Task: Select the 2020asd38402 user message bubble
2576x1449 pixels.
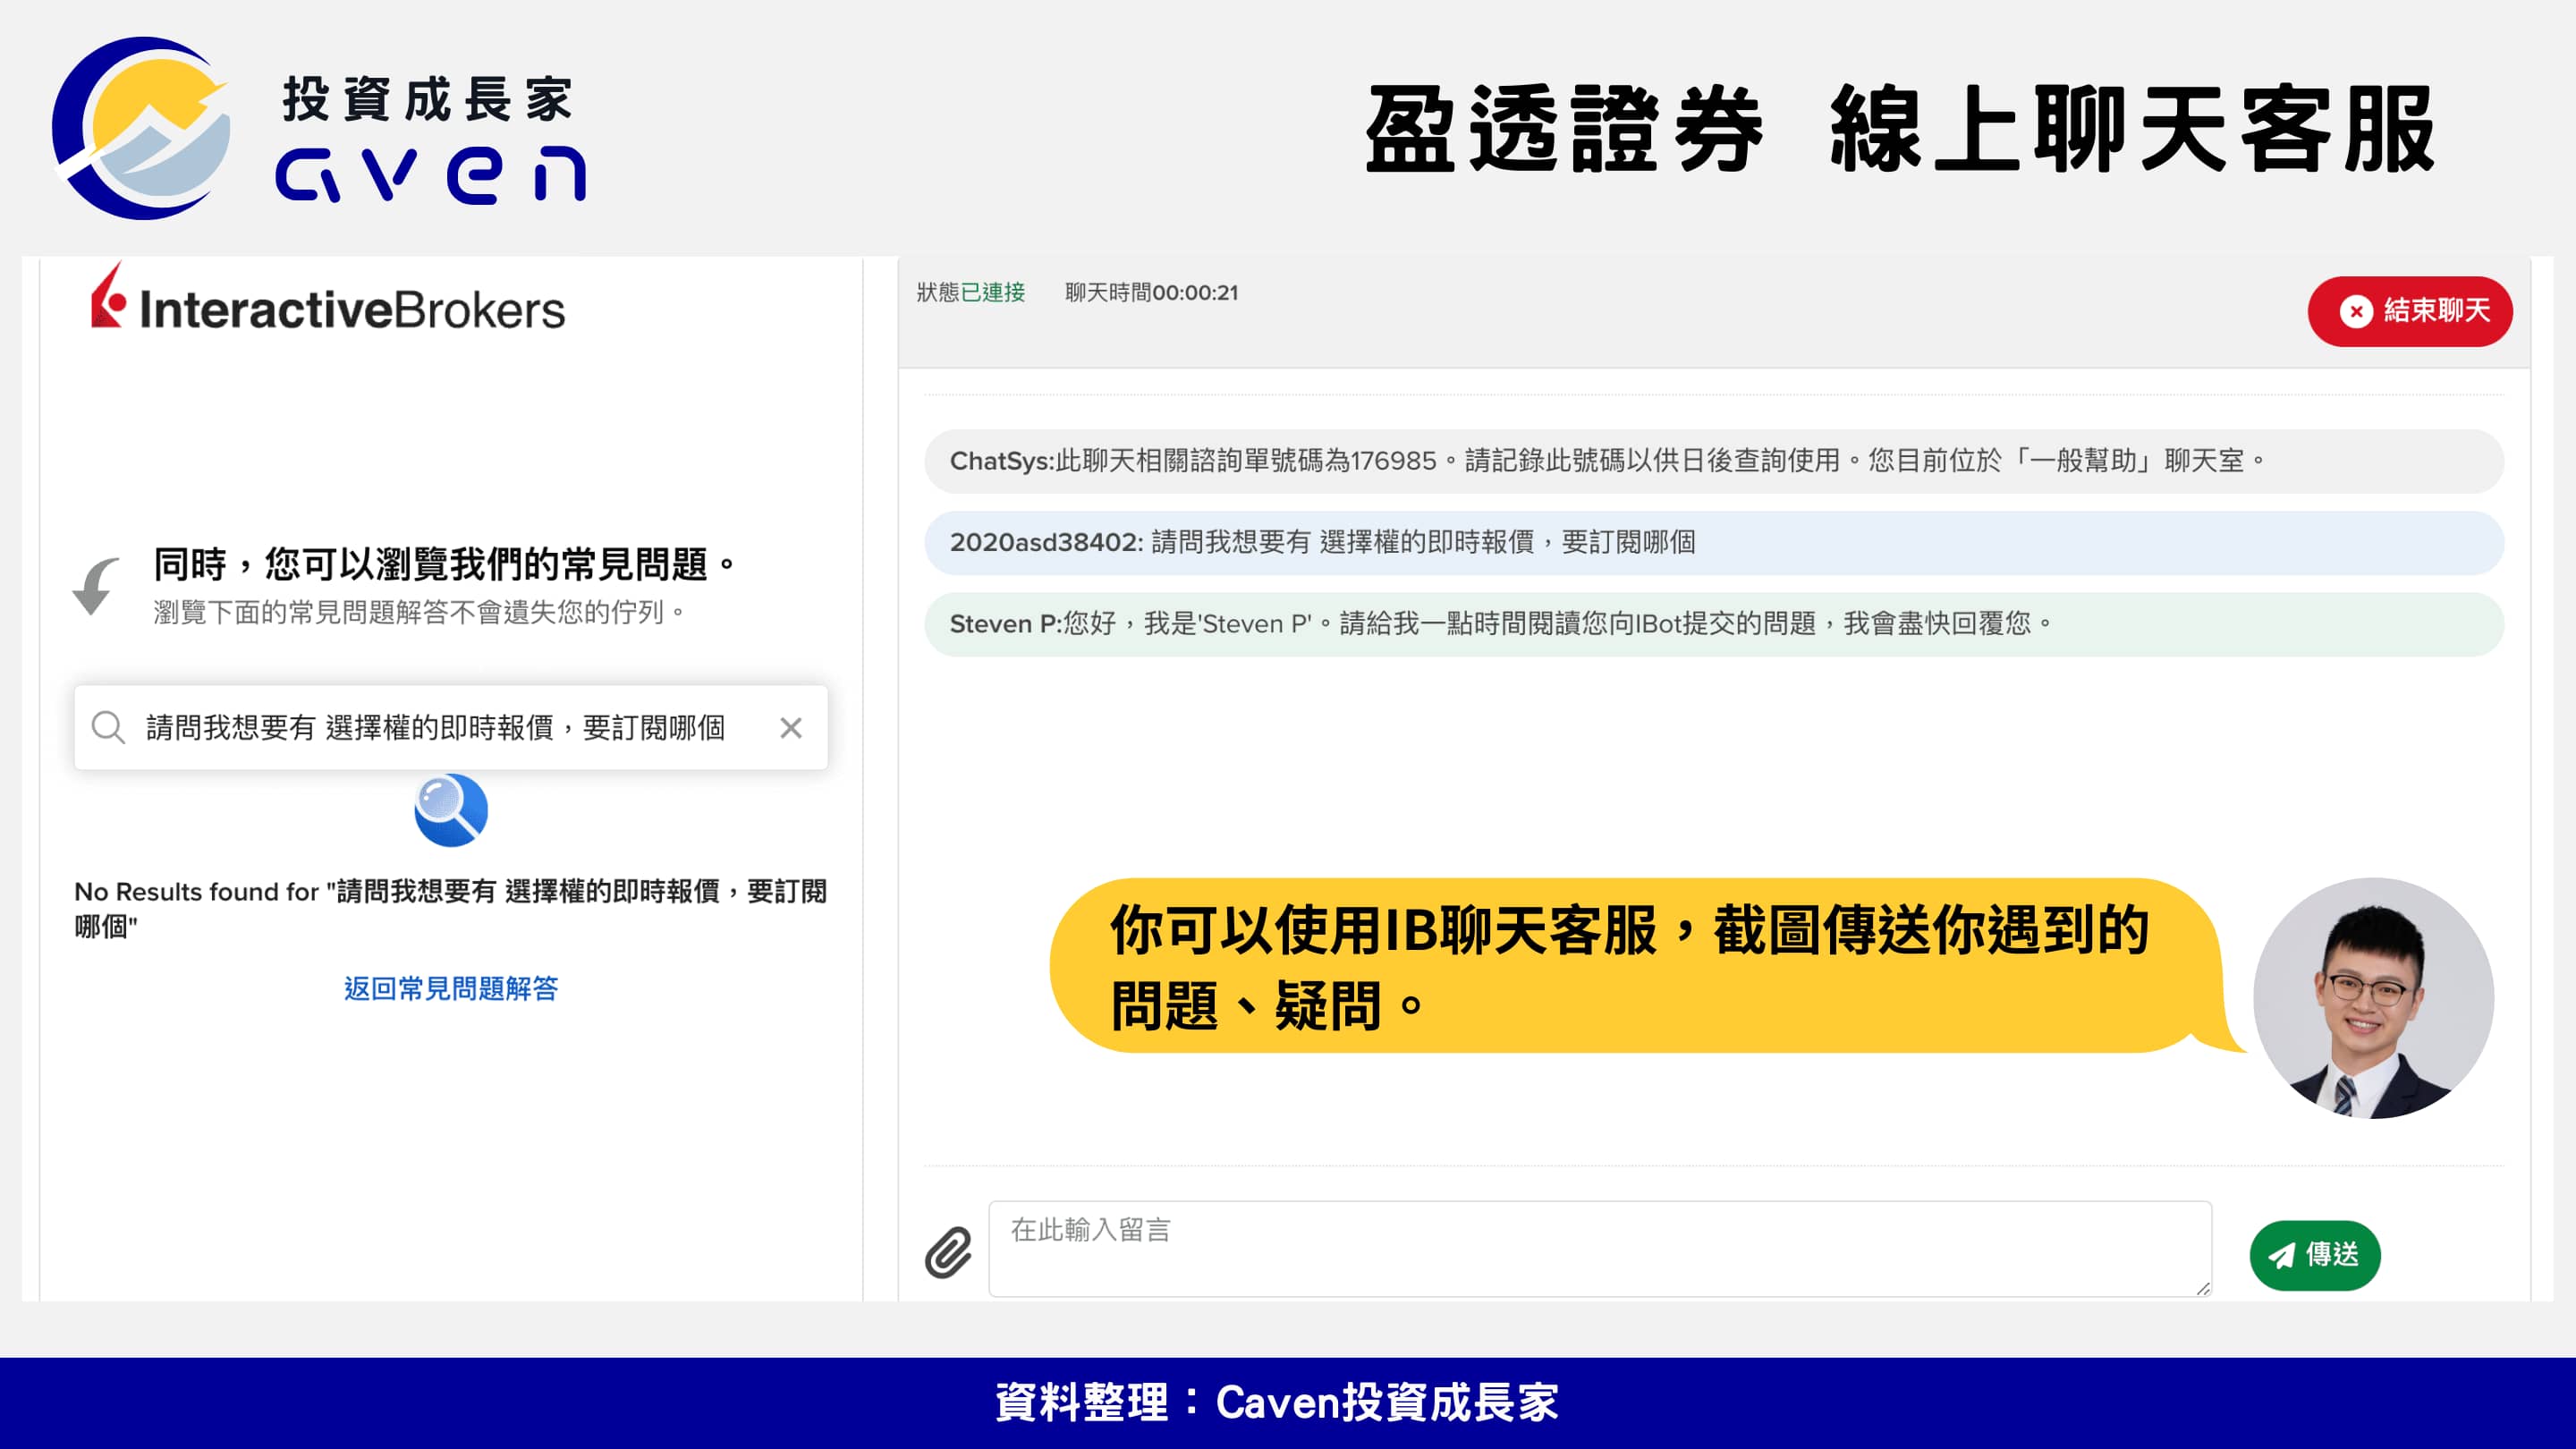Action: coord(1714,543)
